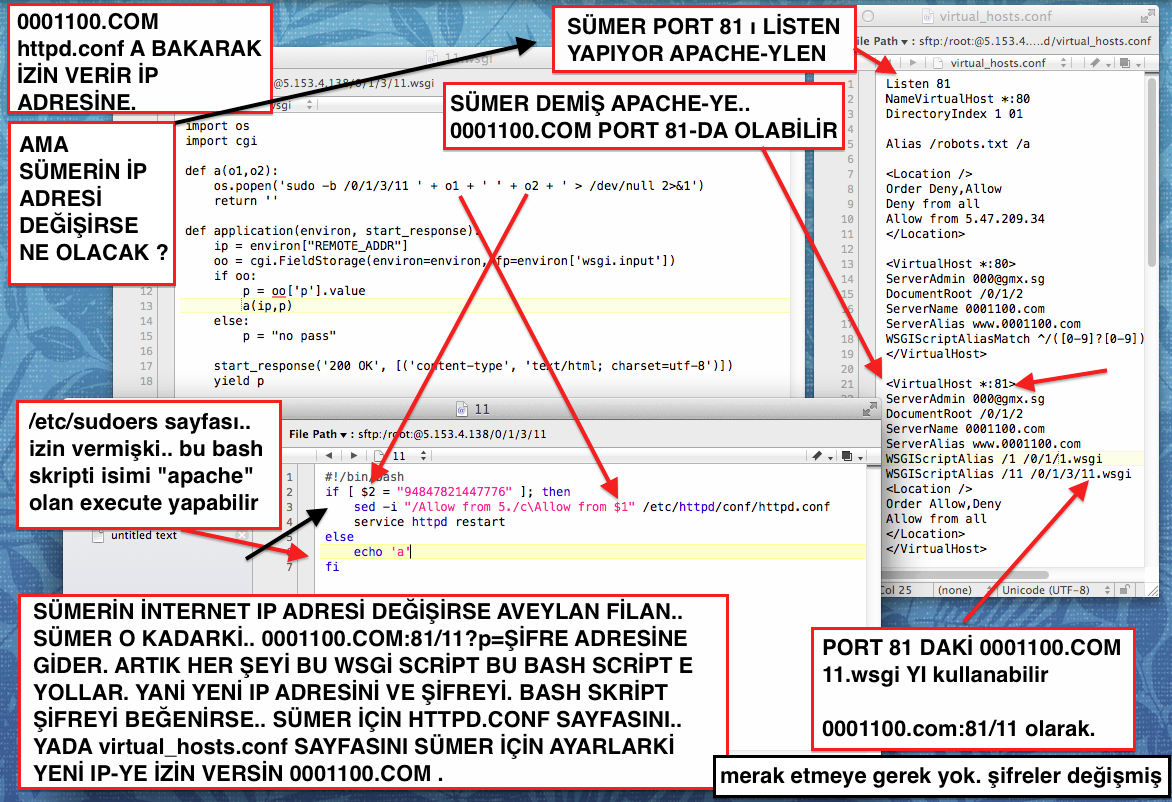Click the virtual_hosts.conf title bar document icon
Viewport: 1172px width, 802px height.
928,16
